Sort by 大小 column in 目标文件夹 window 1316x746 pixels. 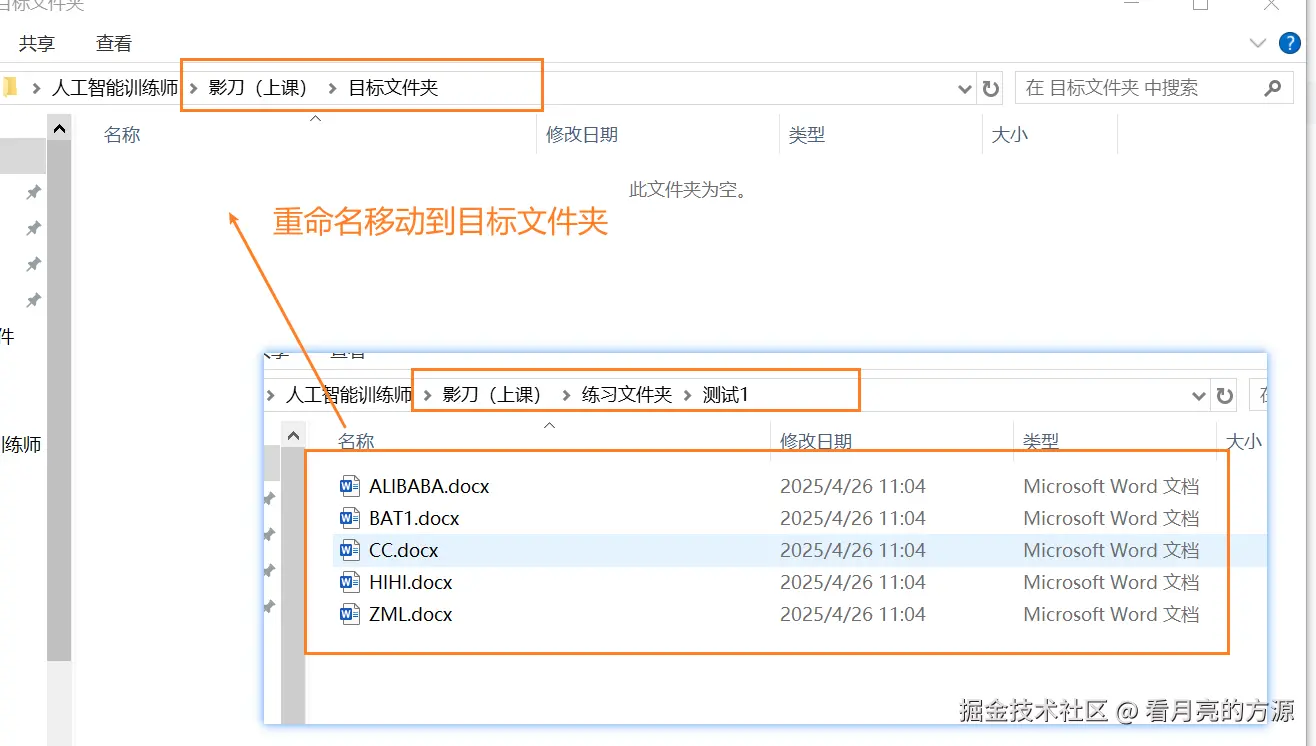(1009, 135)
